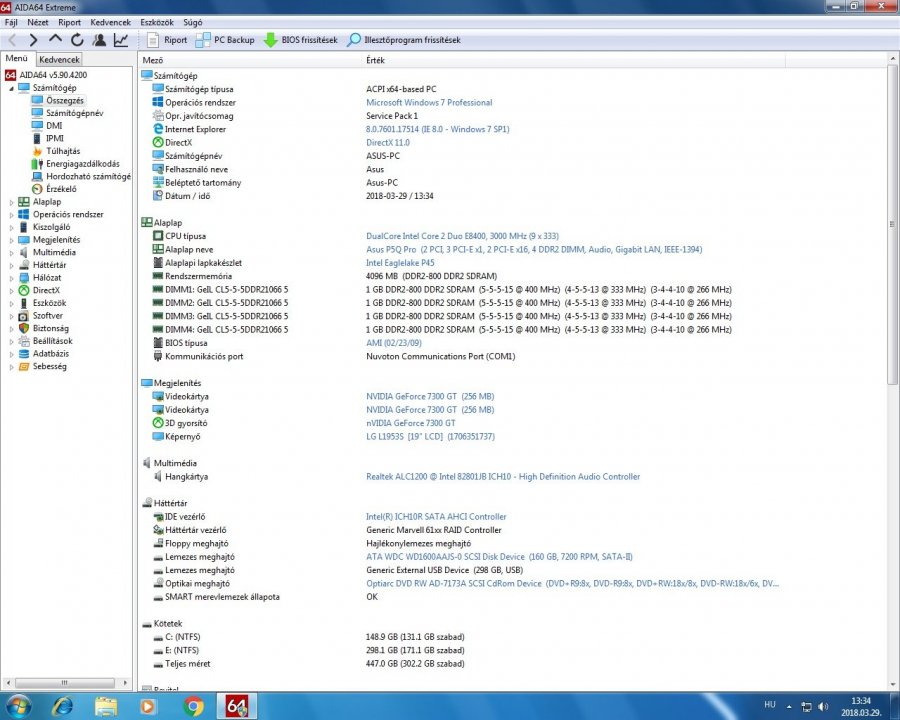The width and height of the screenshot is (900, 720).
Task: Switch to the Kedvencek tab
Action: point(60,59)
